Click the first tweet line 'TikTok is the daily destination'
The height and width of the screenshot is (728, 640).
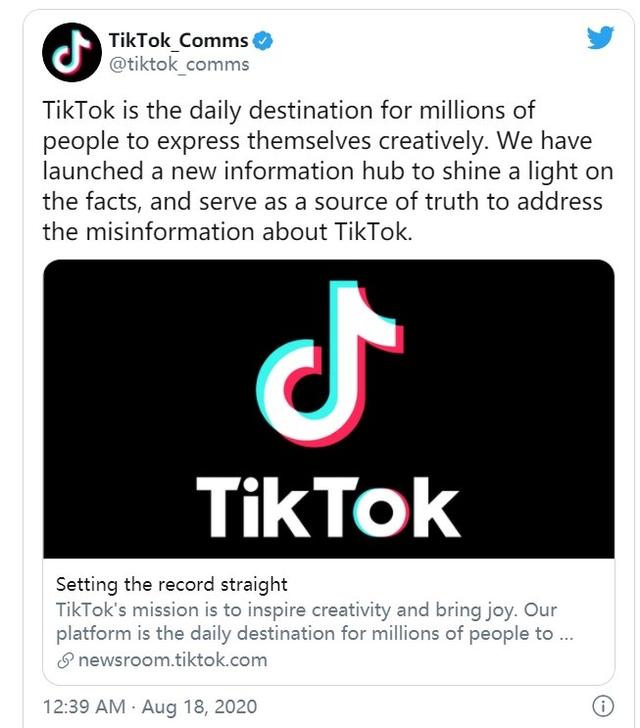point(289,110)
